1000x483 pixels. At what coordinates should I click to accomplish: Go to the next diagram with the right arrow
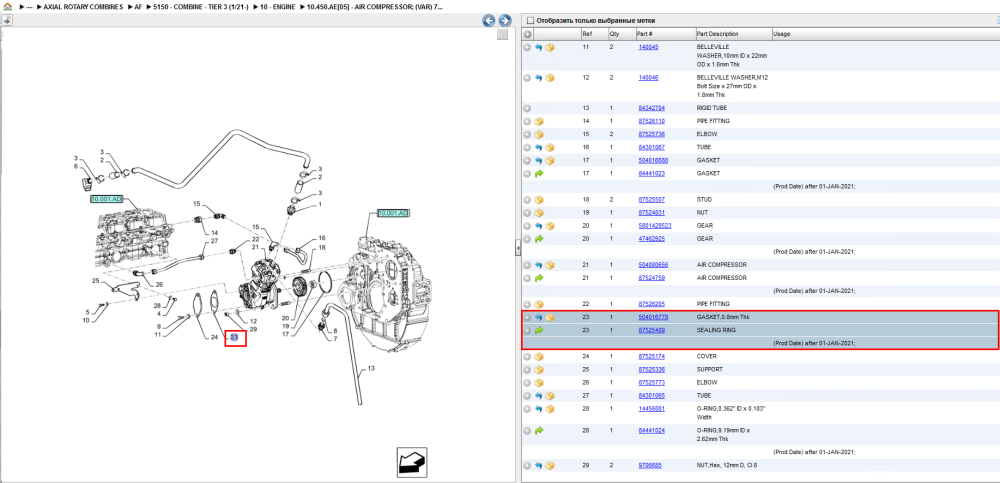[x=504, y=20]
